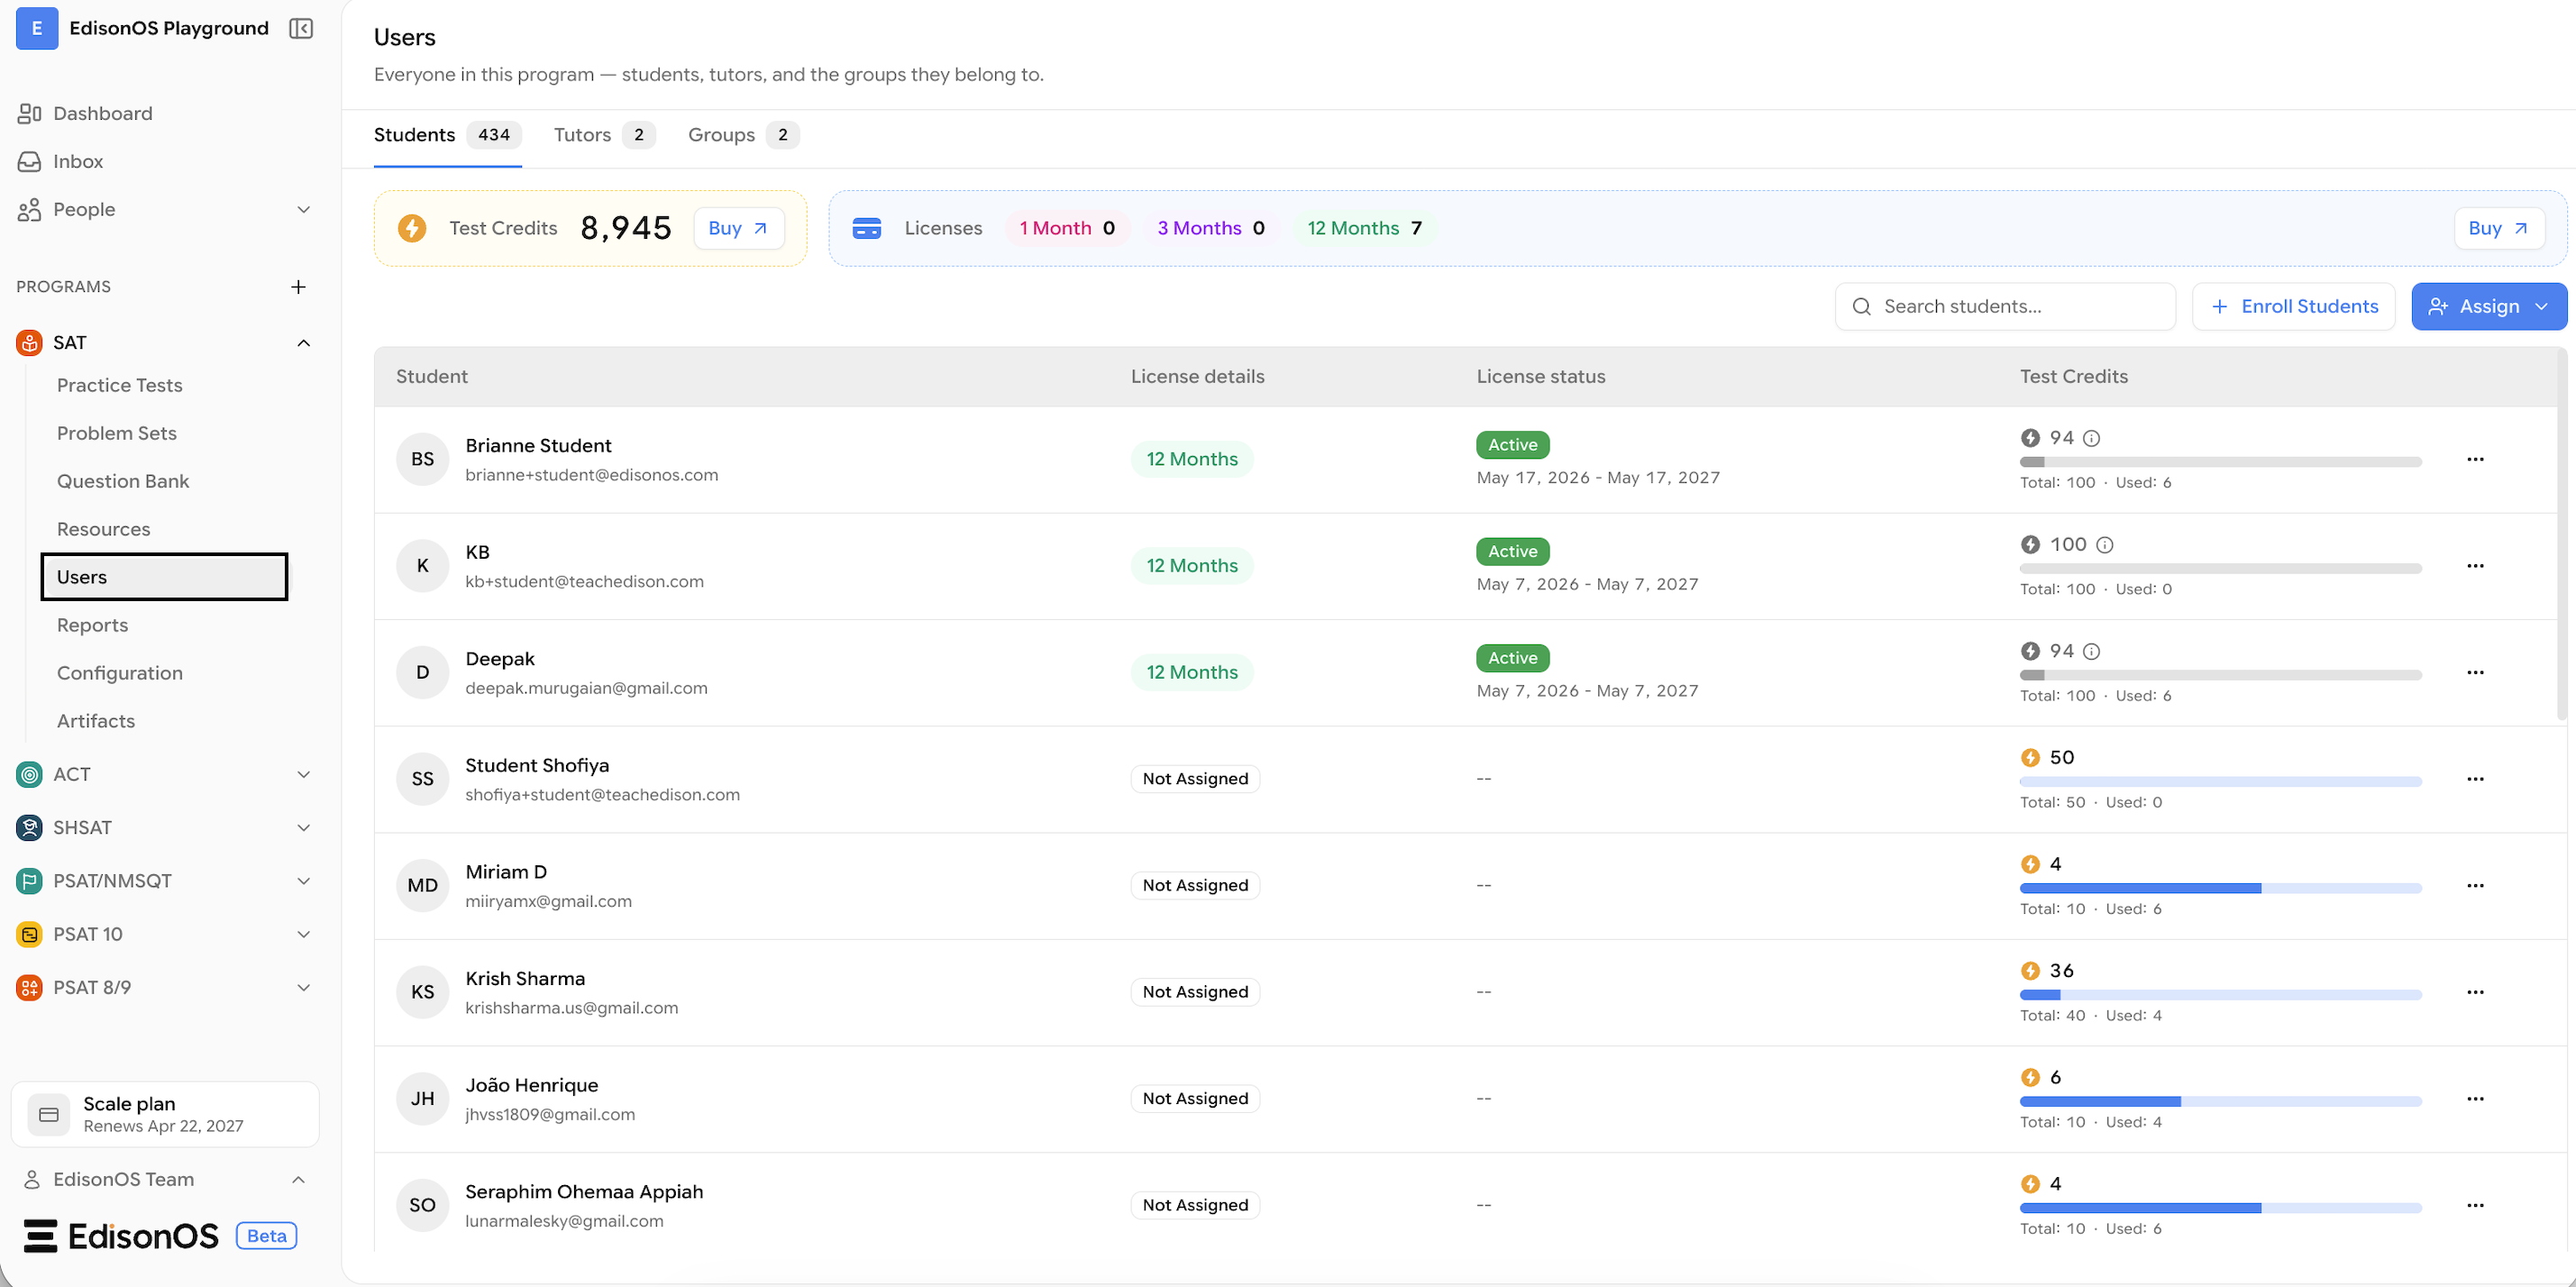Select the 1 Month license pill

point(1067,228)
